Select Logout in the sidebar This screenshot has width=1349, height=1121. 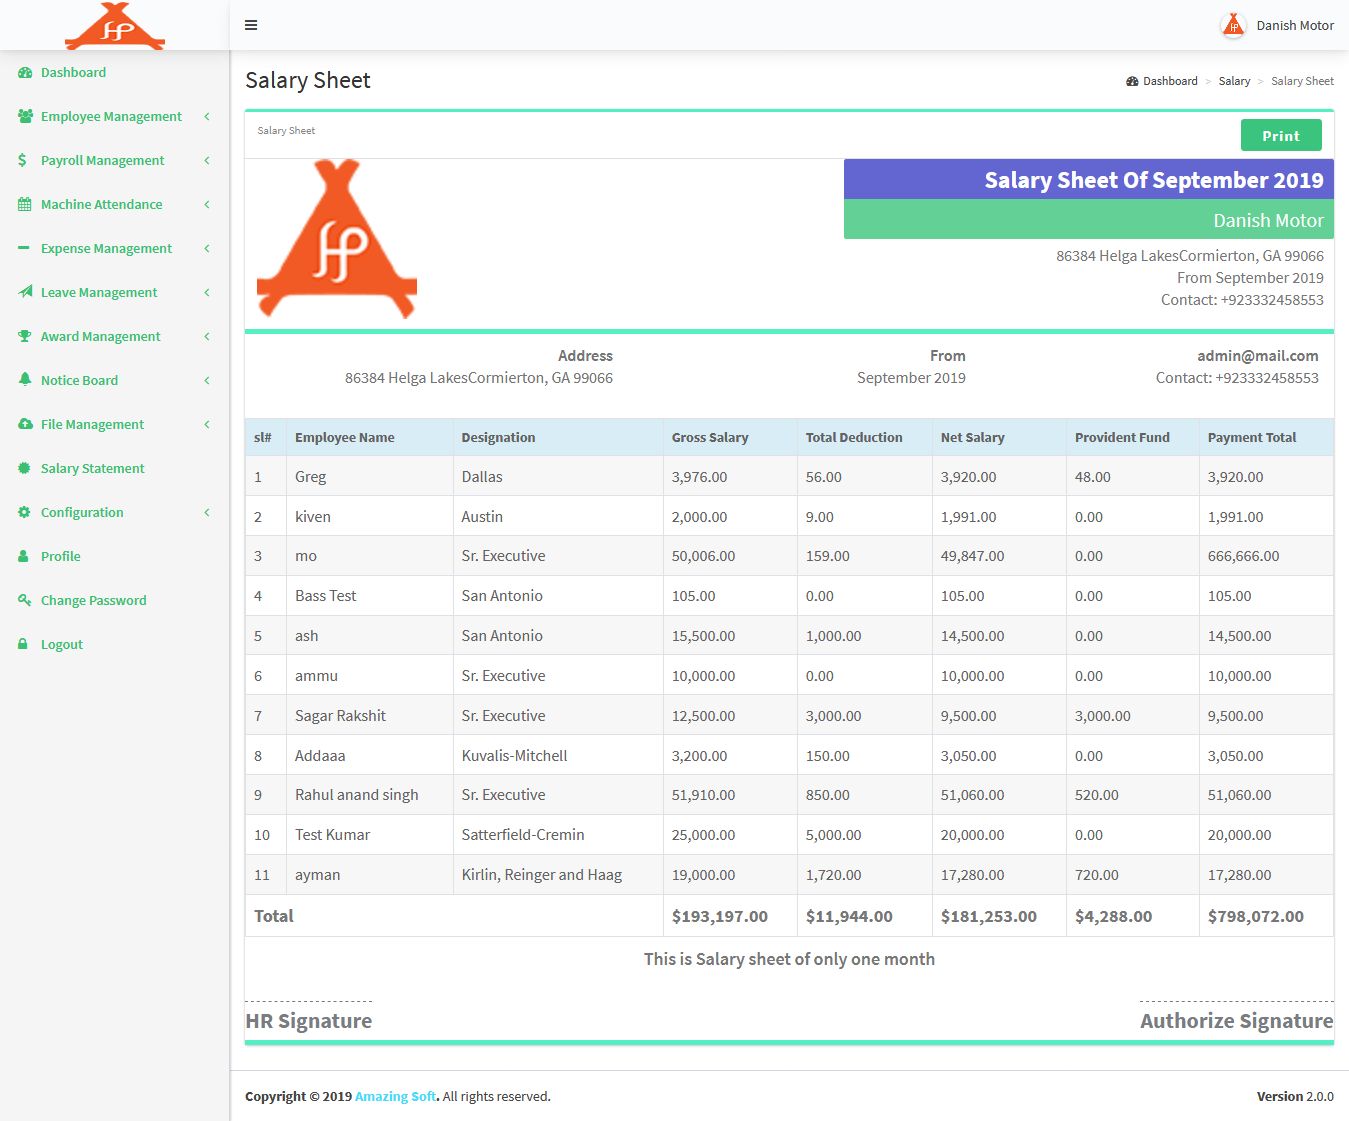click(115, 644)
